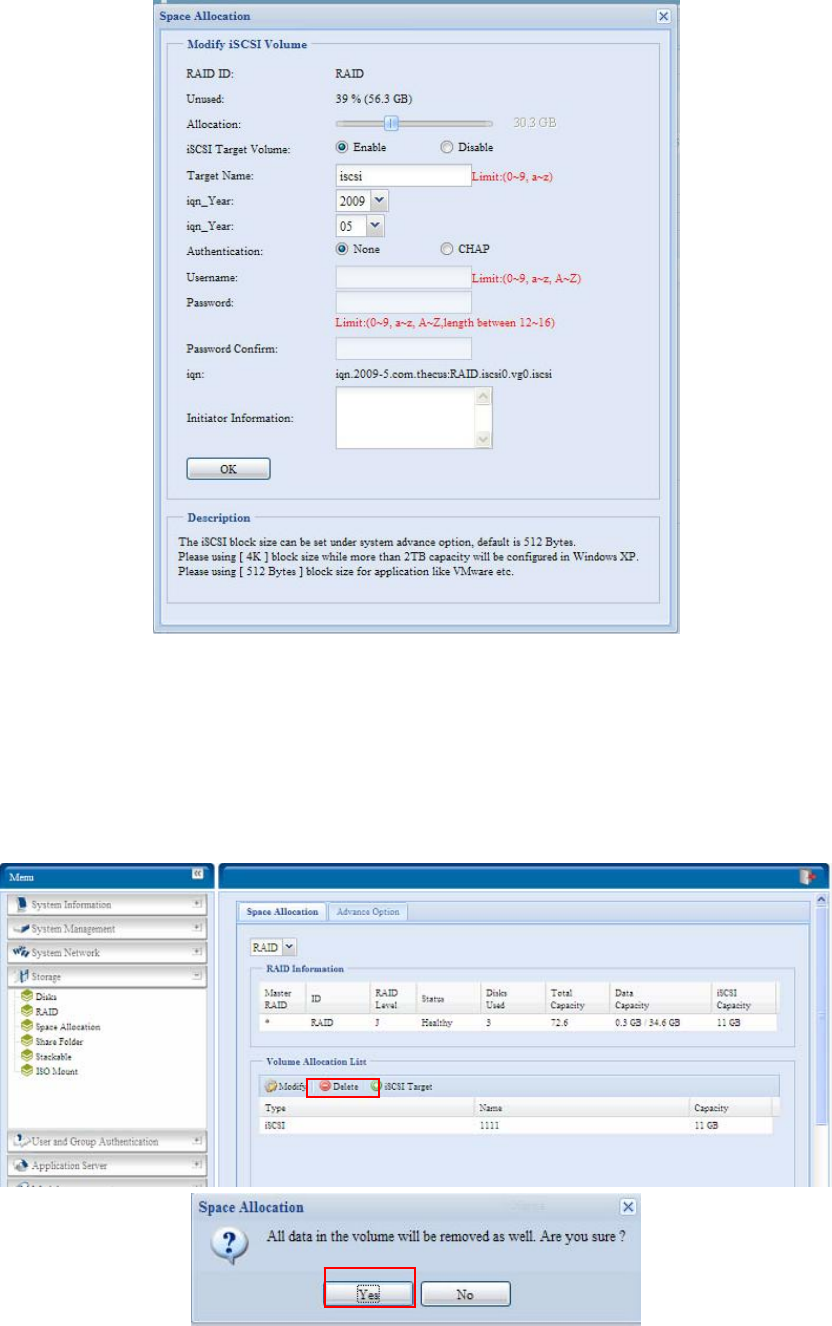This screenshot has width=832, height=1326.
Task: Click Modify in the Volume Allocation List toolbar
Action: (285, 1086)
